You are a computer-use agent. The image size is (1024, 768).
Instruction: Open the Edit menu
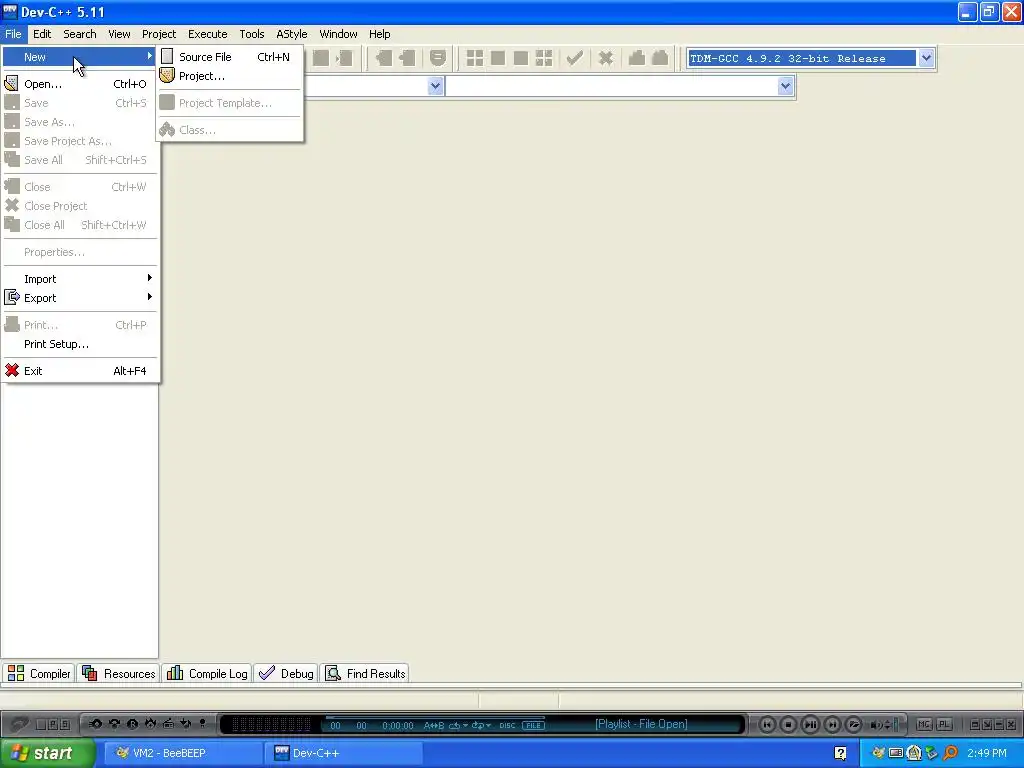42,34
